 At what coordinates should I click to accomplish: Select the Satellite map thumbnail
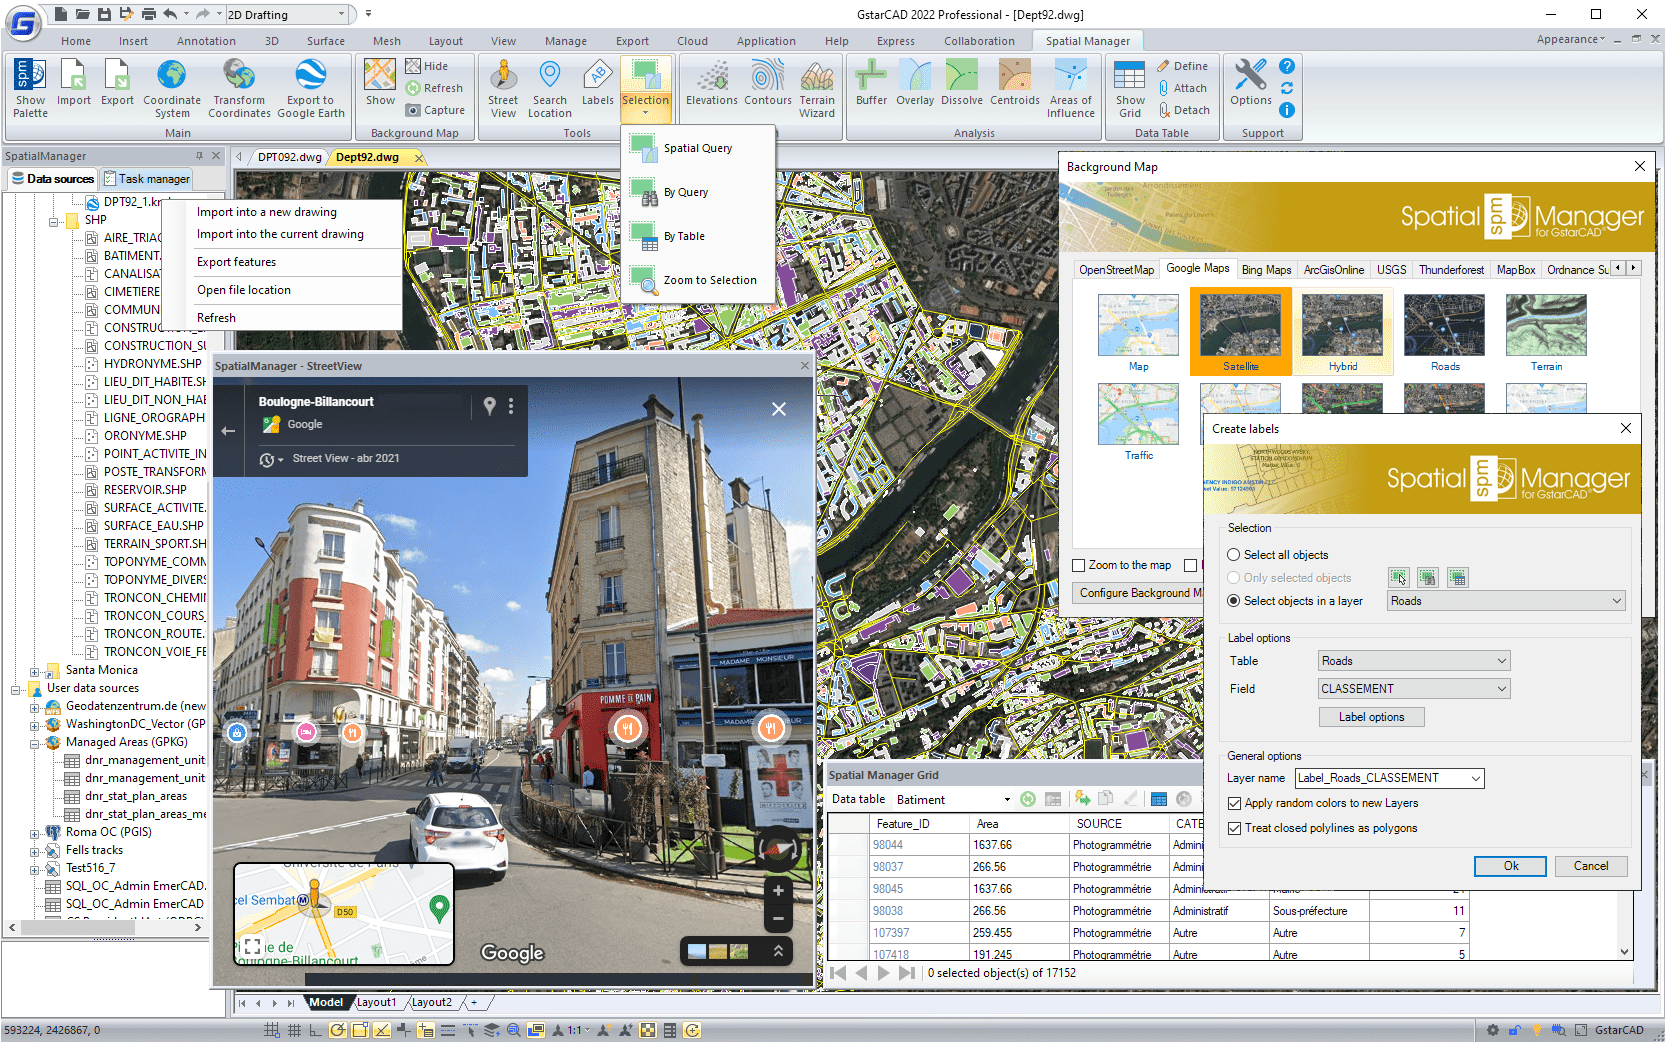pos(1240,332)
